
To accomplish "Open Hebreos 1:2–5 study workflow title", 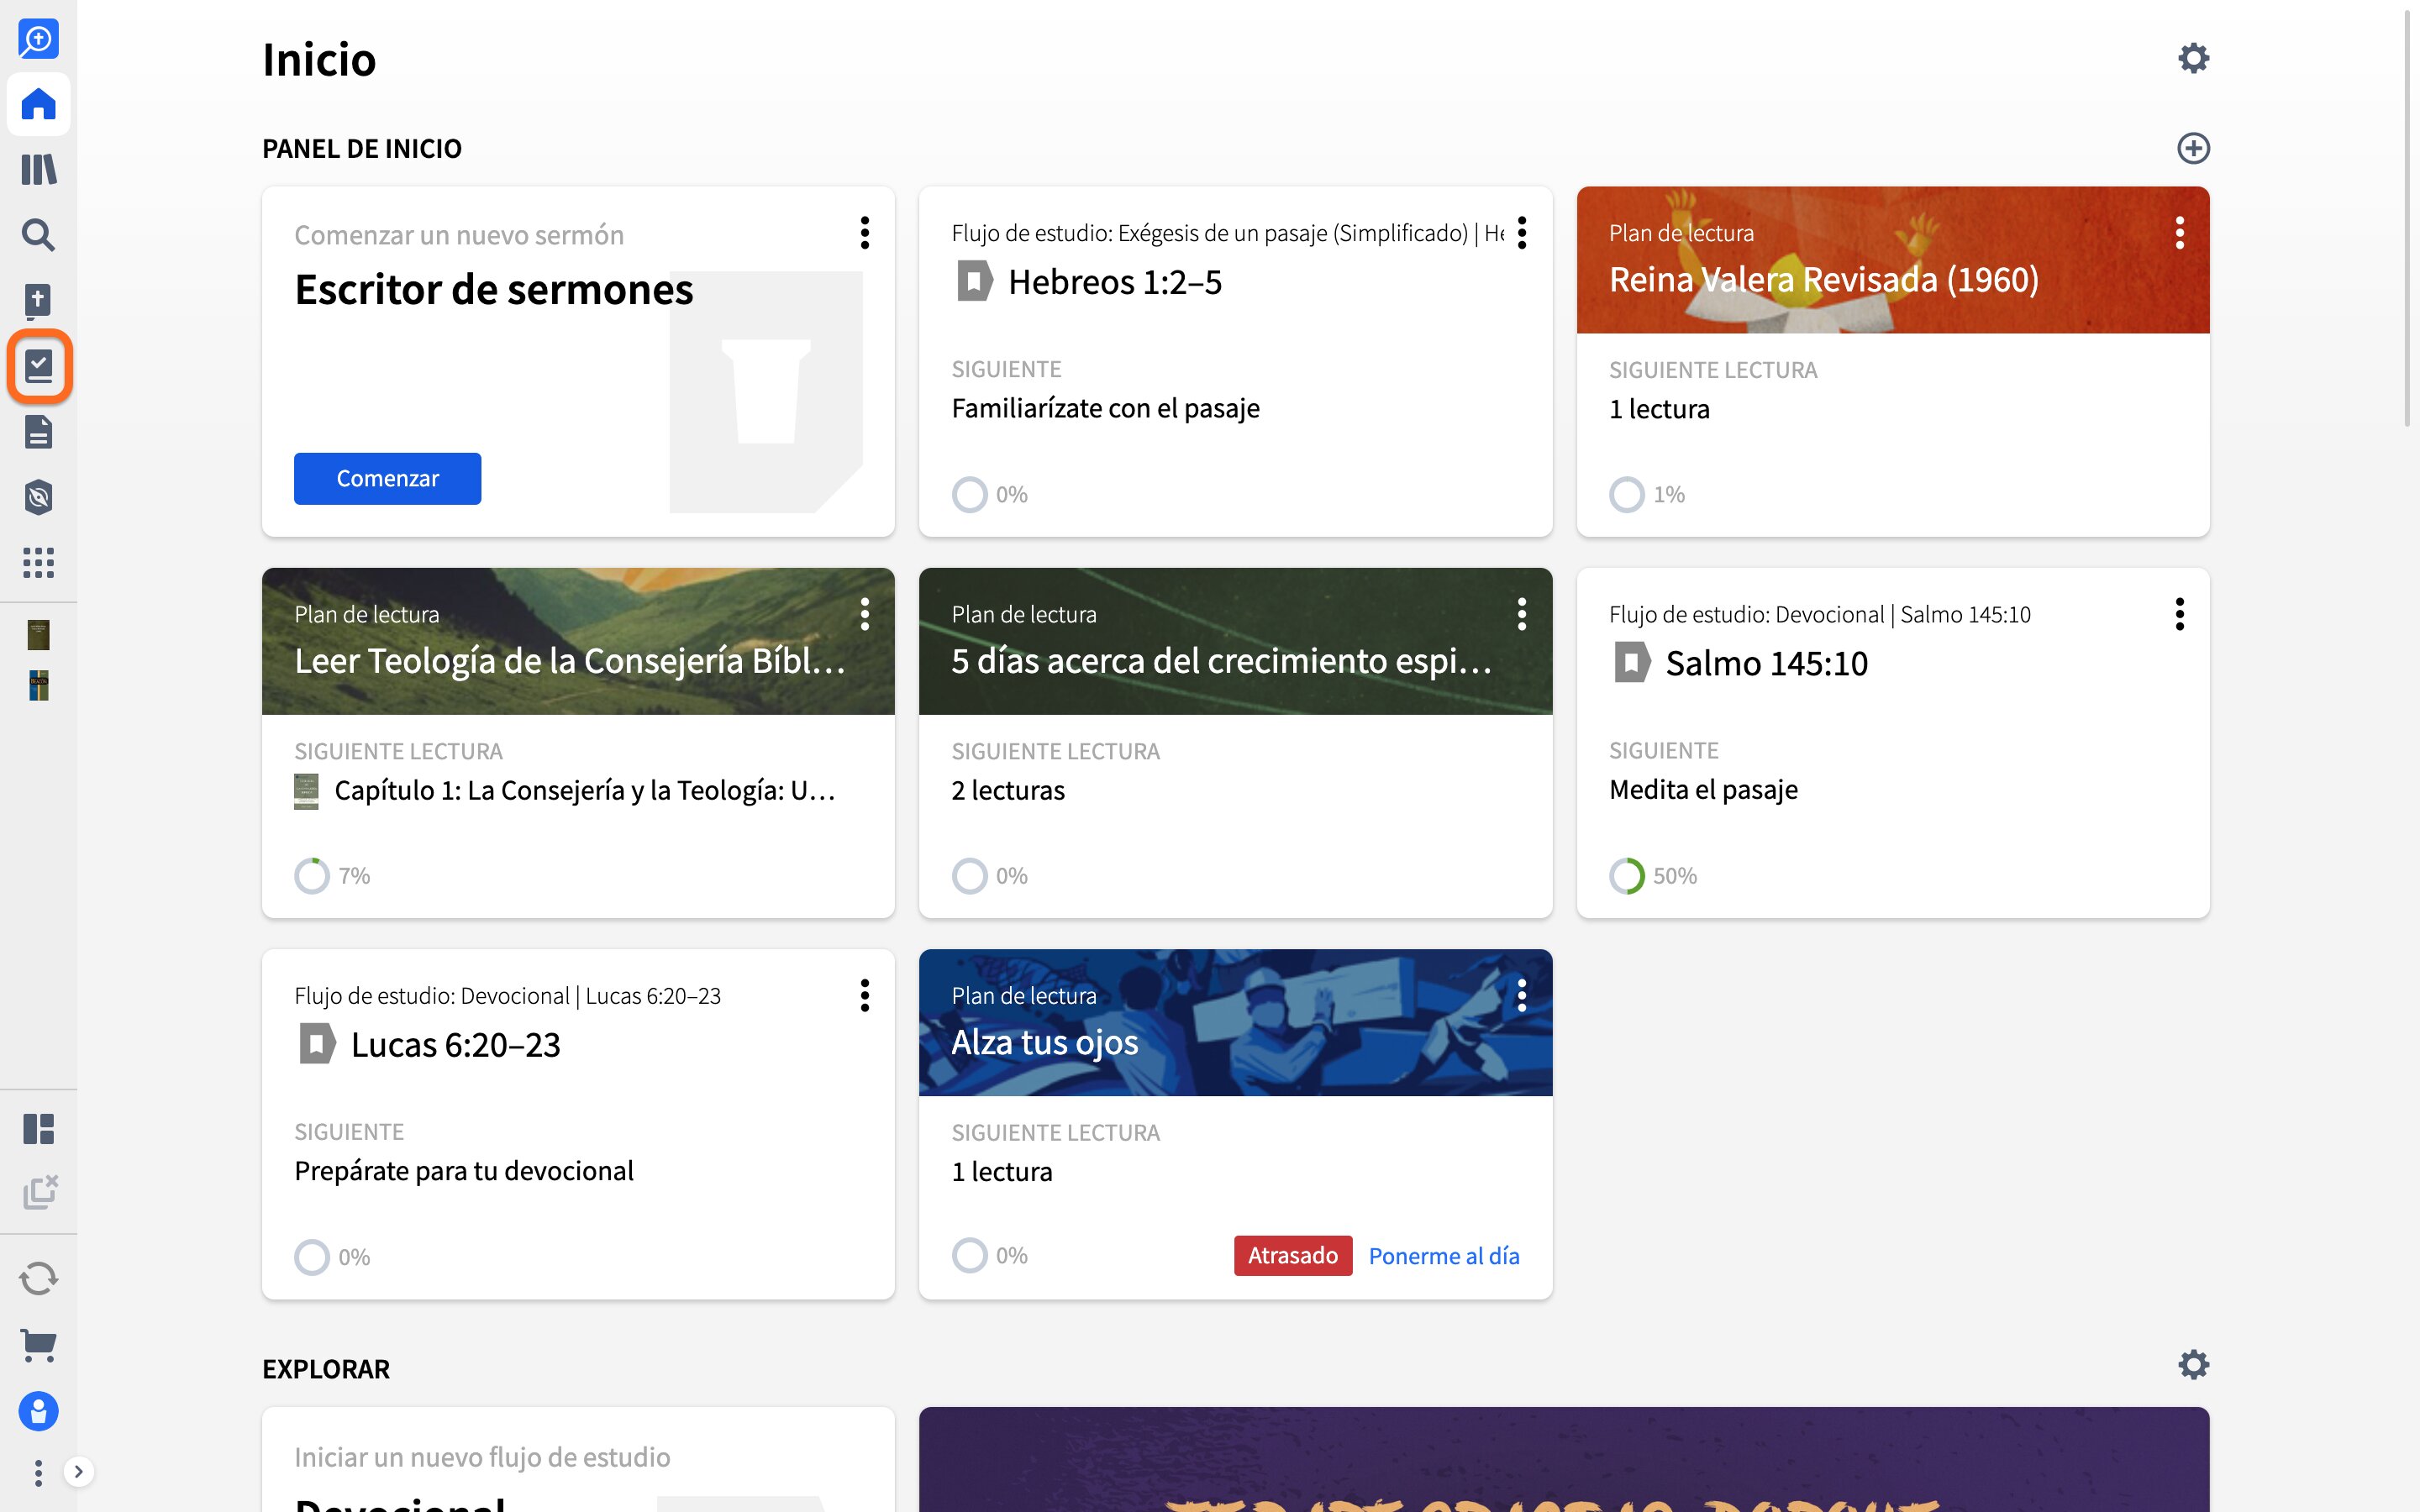I will pyautogui.click(x=1114, y=282).
